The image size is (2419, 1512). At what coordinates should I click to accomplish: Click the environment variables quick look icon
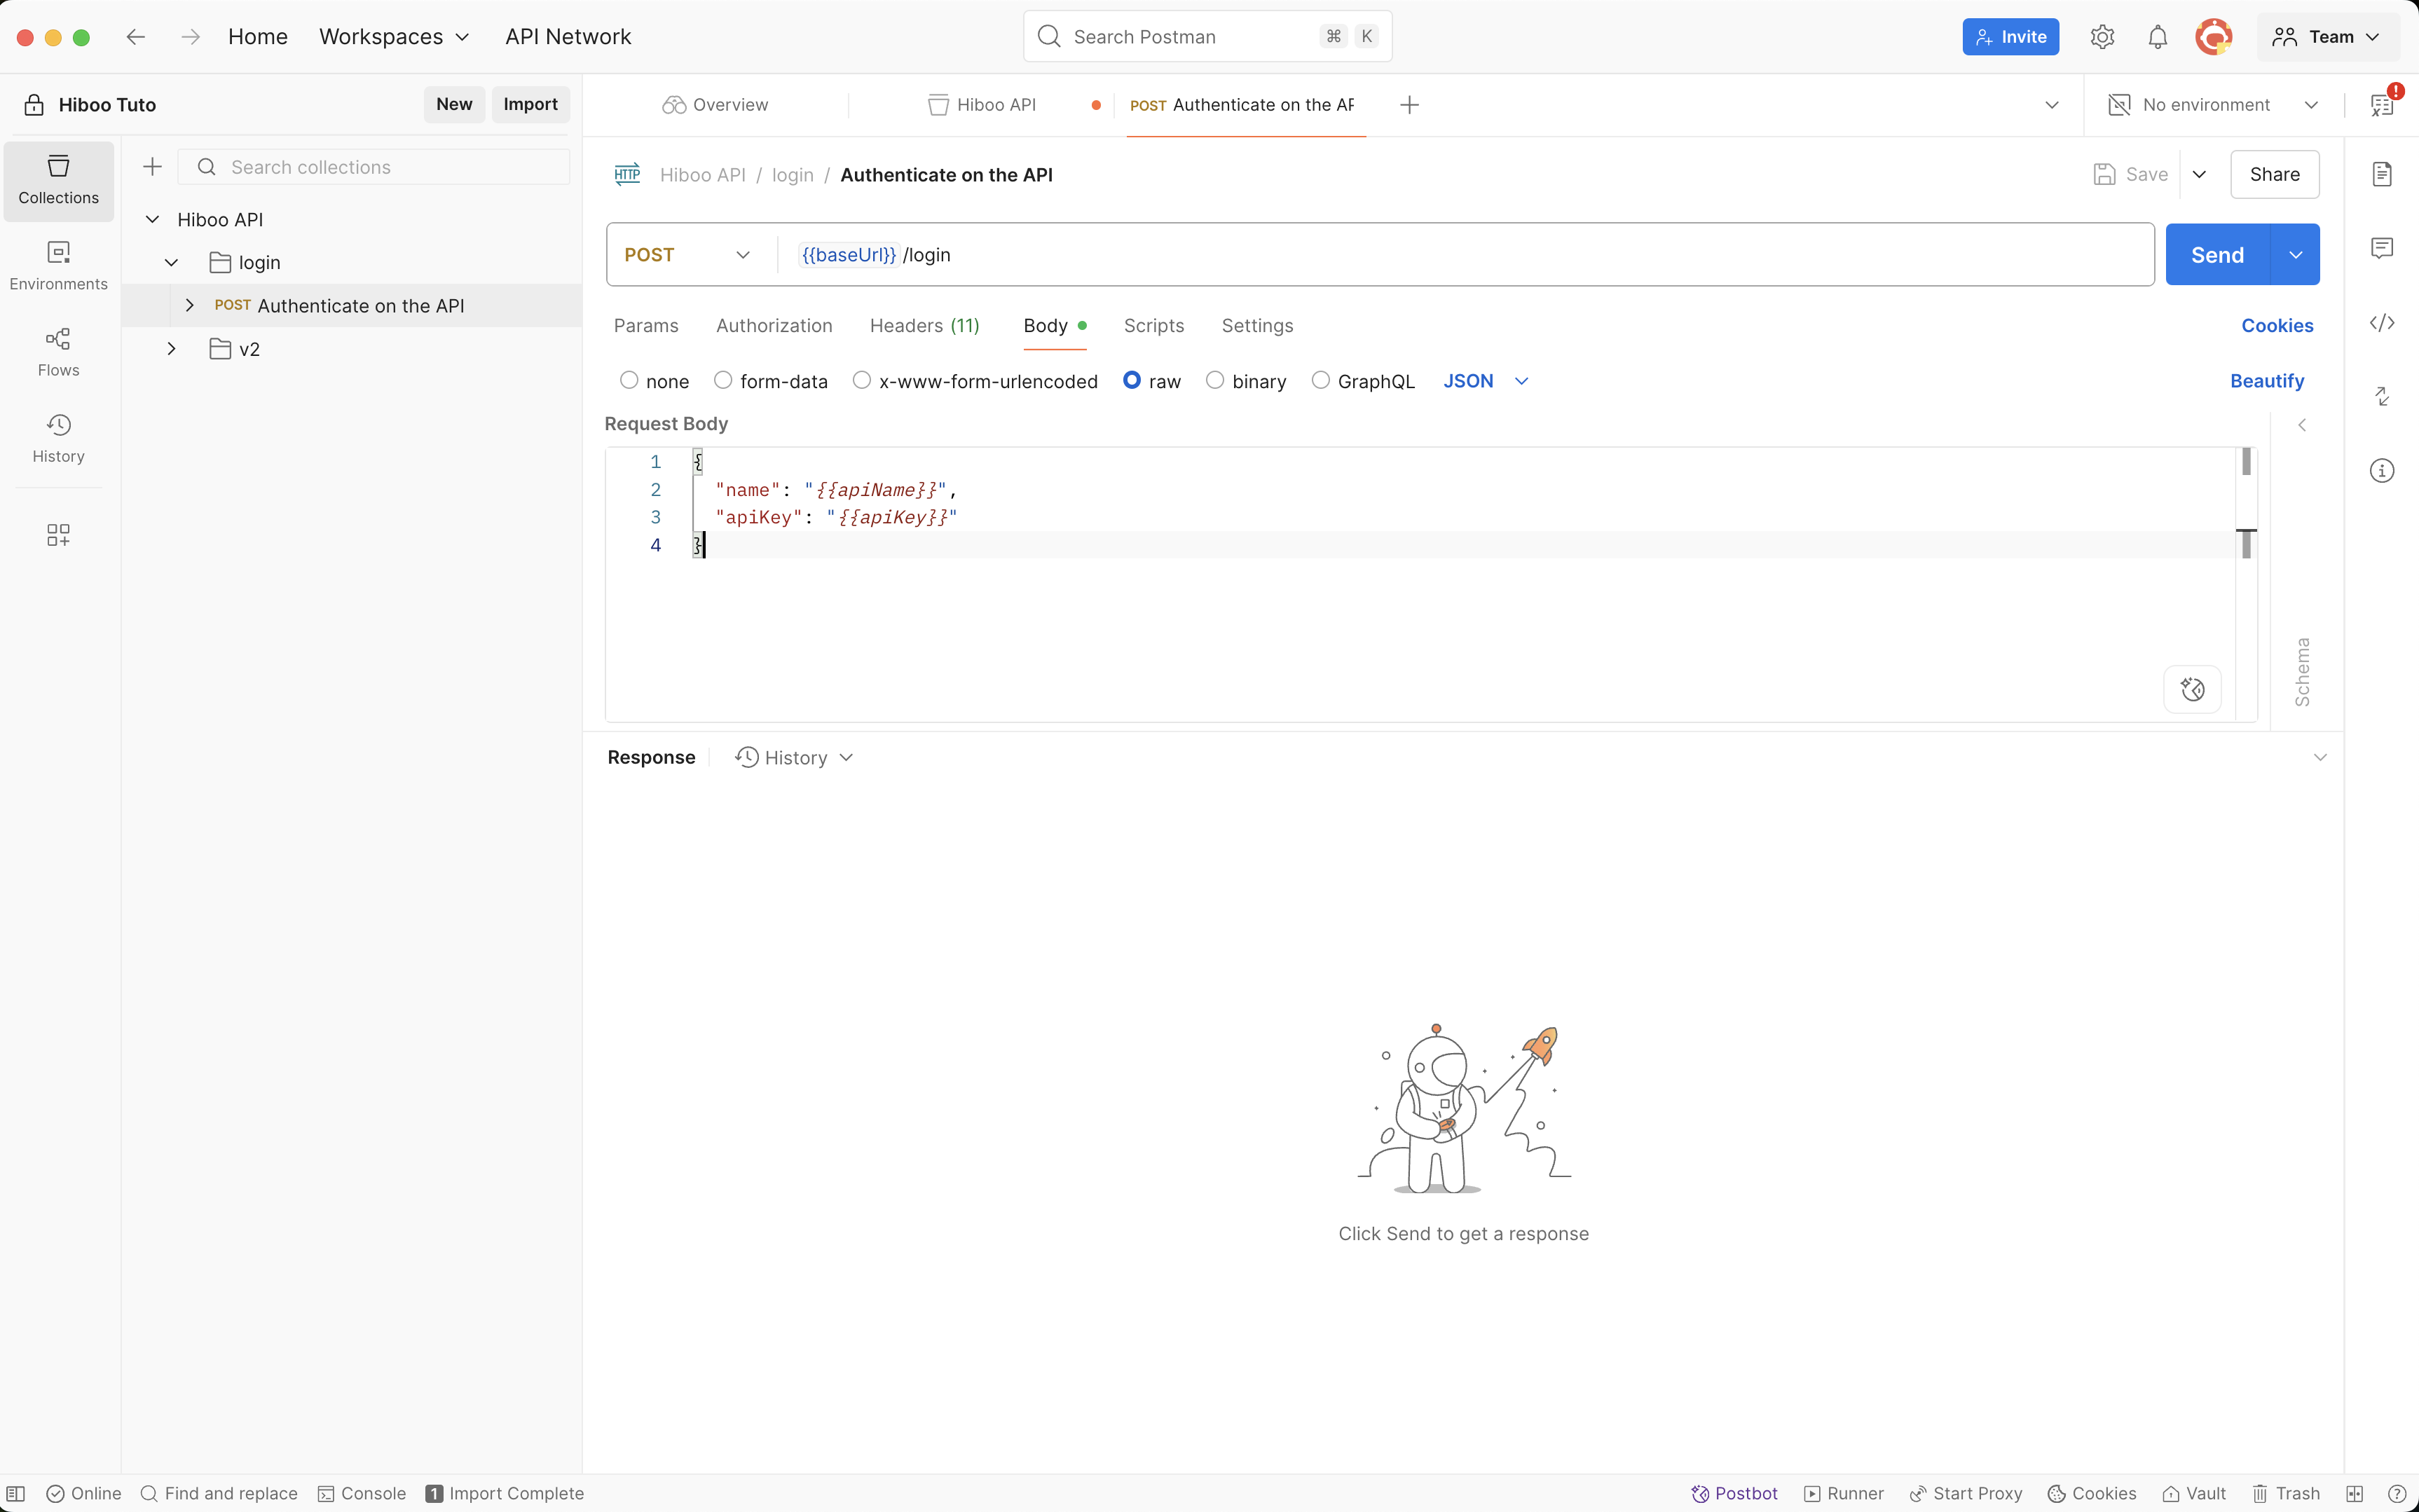pyautogui.click(x=2382, y=104)
